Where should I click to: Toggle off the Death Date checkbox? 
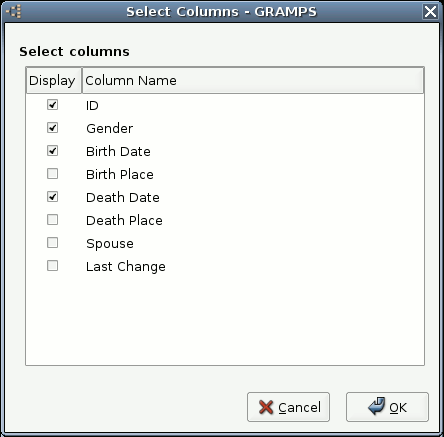(x=52, y=197)
